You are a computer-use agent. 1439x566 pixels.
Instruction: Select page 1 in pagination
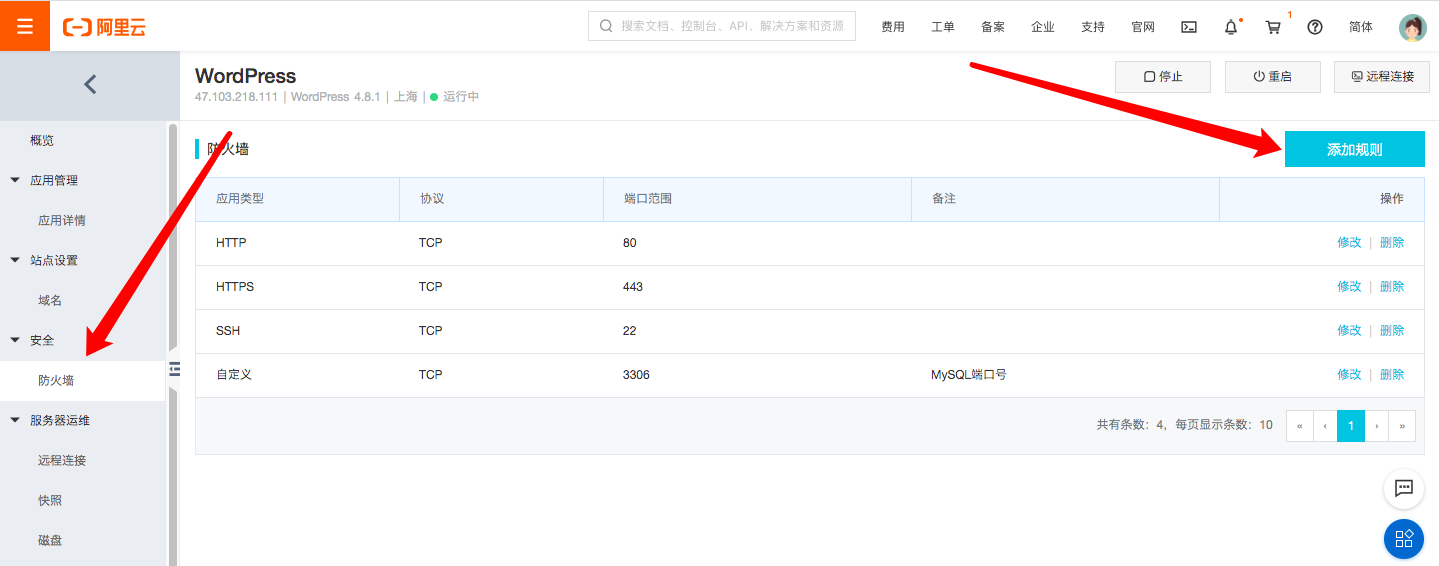click(1351, 425)
